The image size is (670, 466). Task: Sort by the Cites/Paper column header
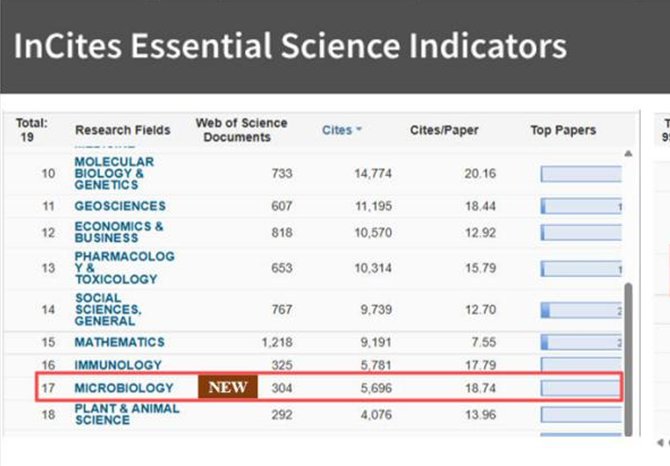pyautogui.click(x=444, y=130)
